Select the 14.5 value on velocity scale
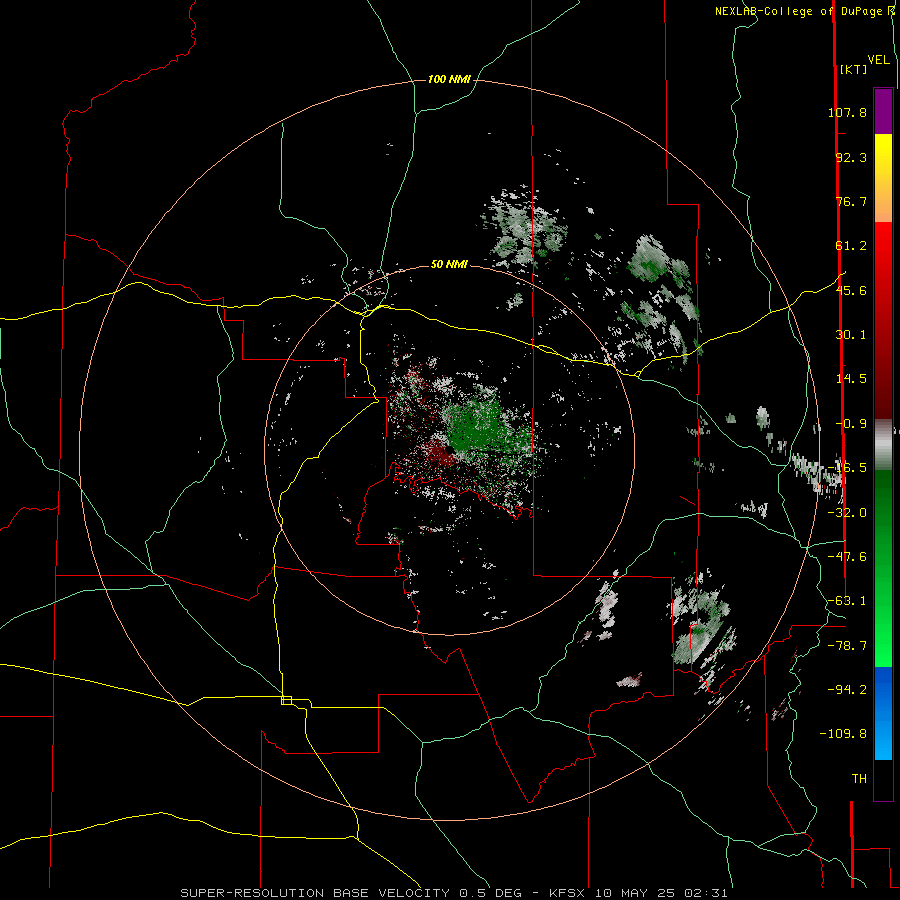 pyautogui.click(x=851, y=379)
